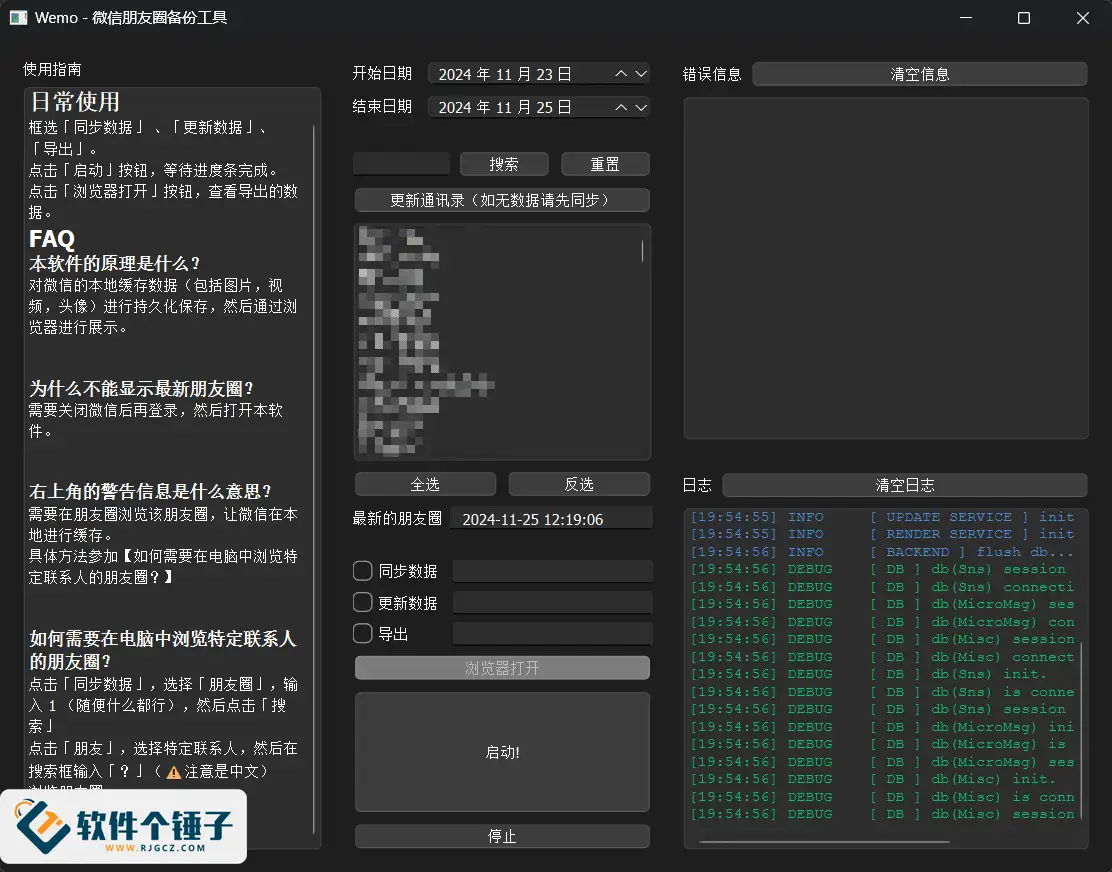Minimize the Wemo window
The width and height of the screenshot is (1112, 872).
[966, 18]
